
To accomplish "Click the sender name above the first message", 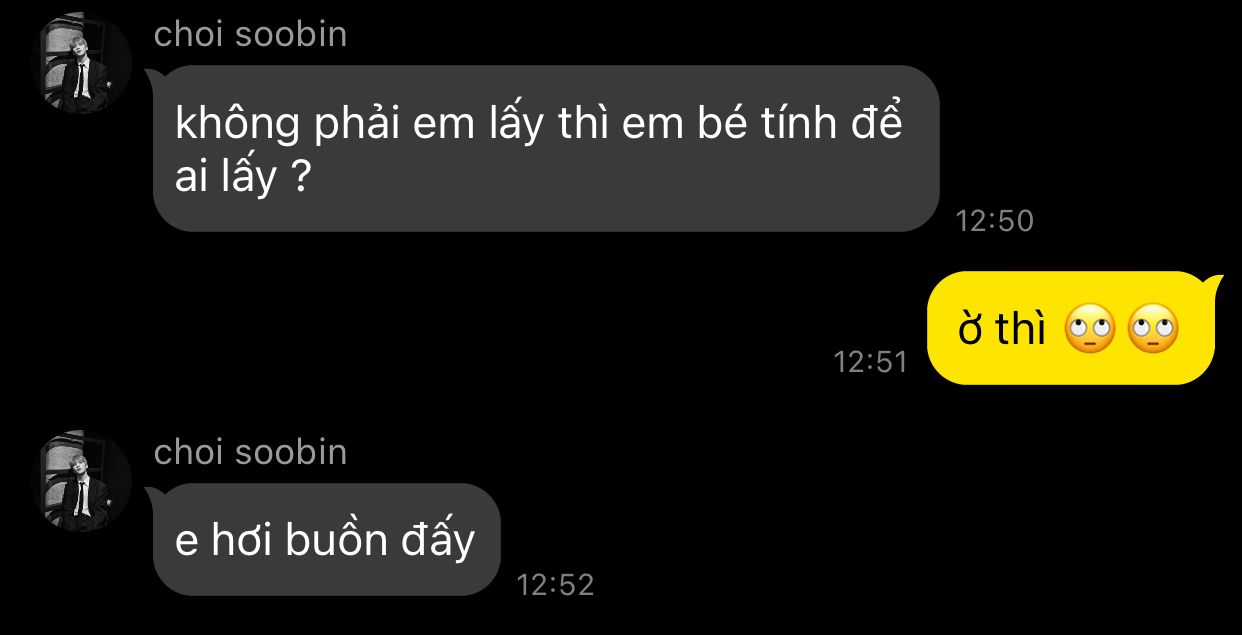I will [250, 35].
